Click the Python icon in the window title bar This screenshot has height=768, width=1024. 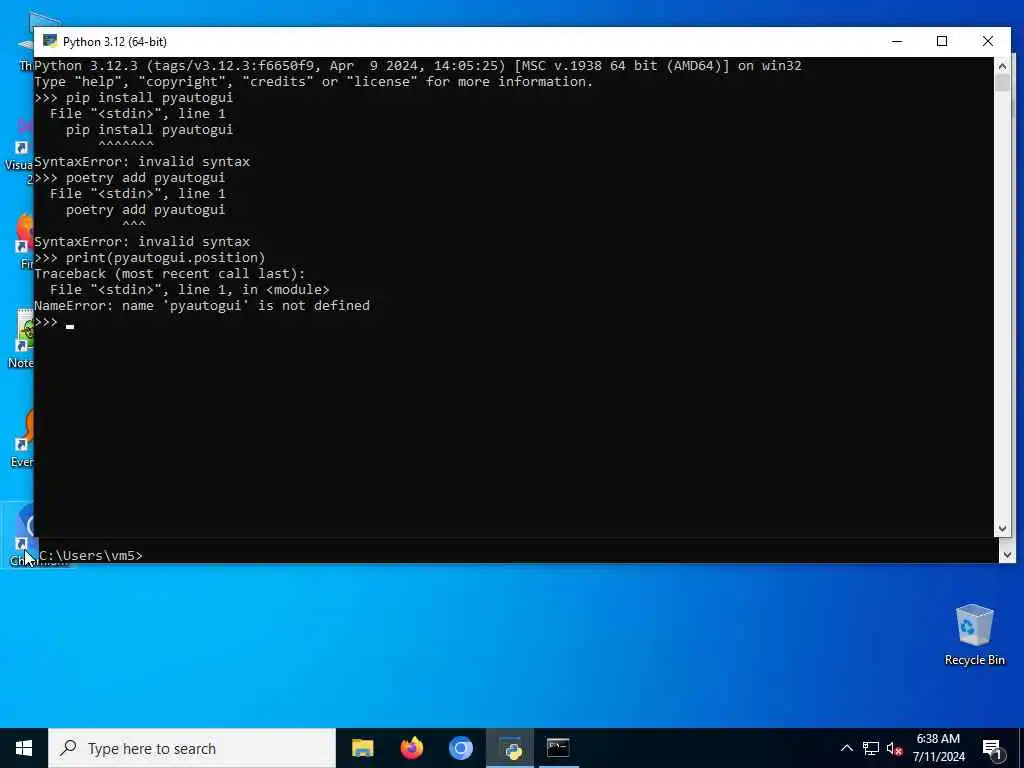[x=50, y=41]
